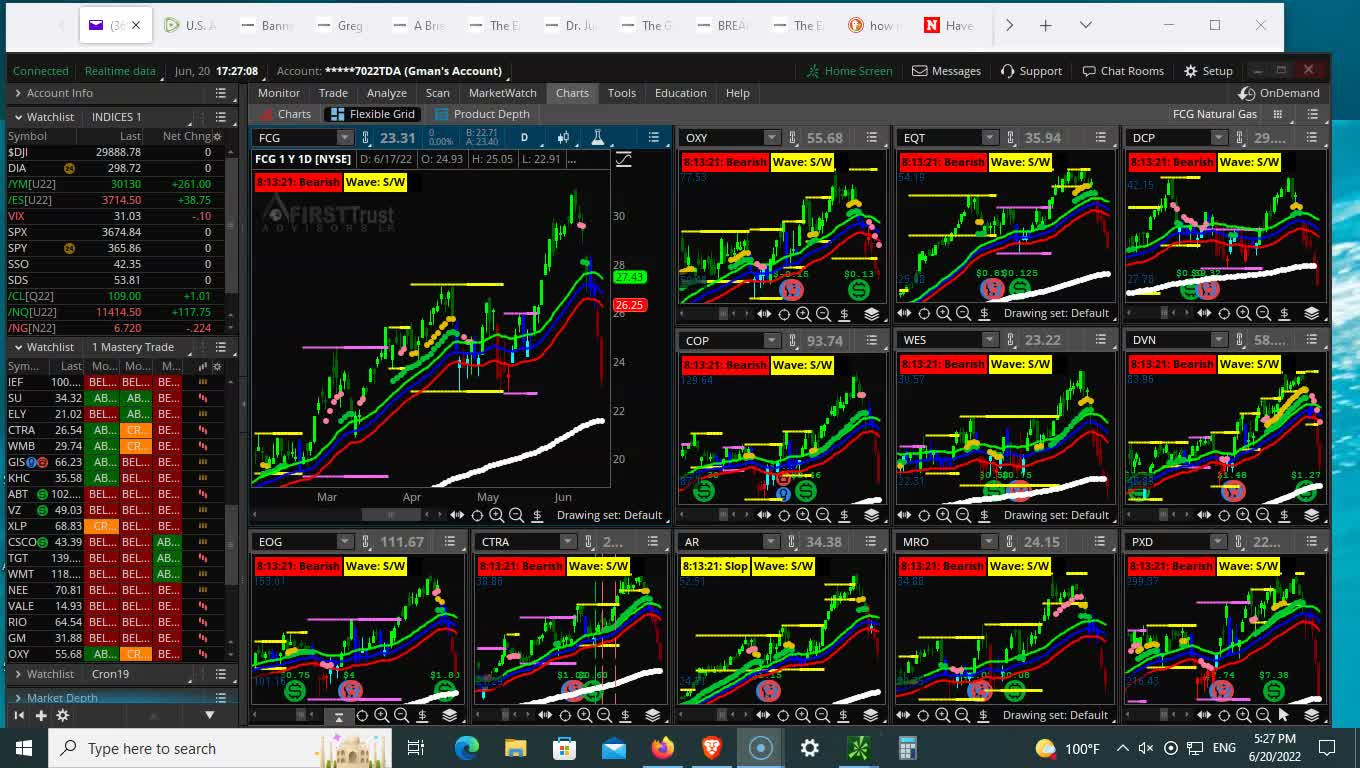
Task: Activate FCG chart crosshair pan tool
Action: pyautogui.click(x=477, y=515)
